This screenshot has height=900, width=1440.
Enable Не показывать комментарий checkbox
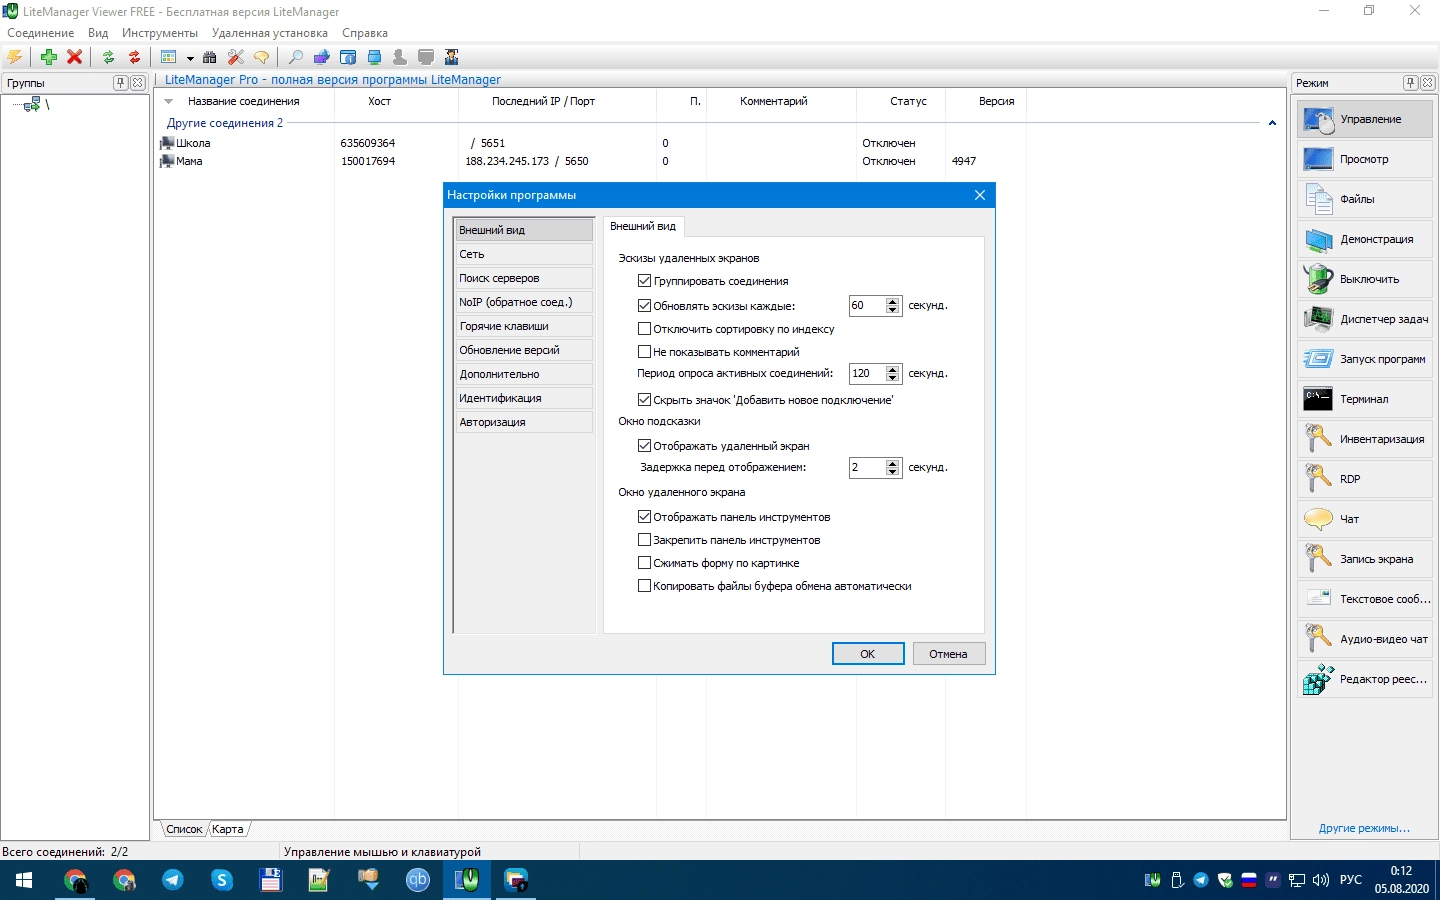point(644,352)
